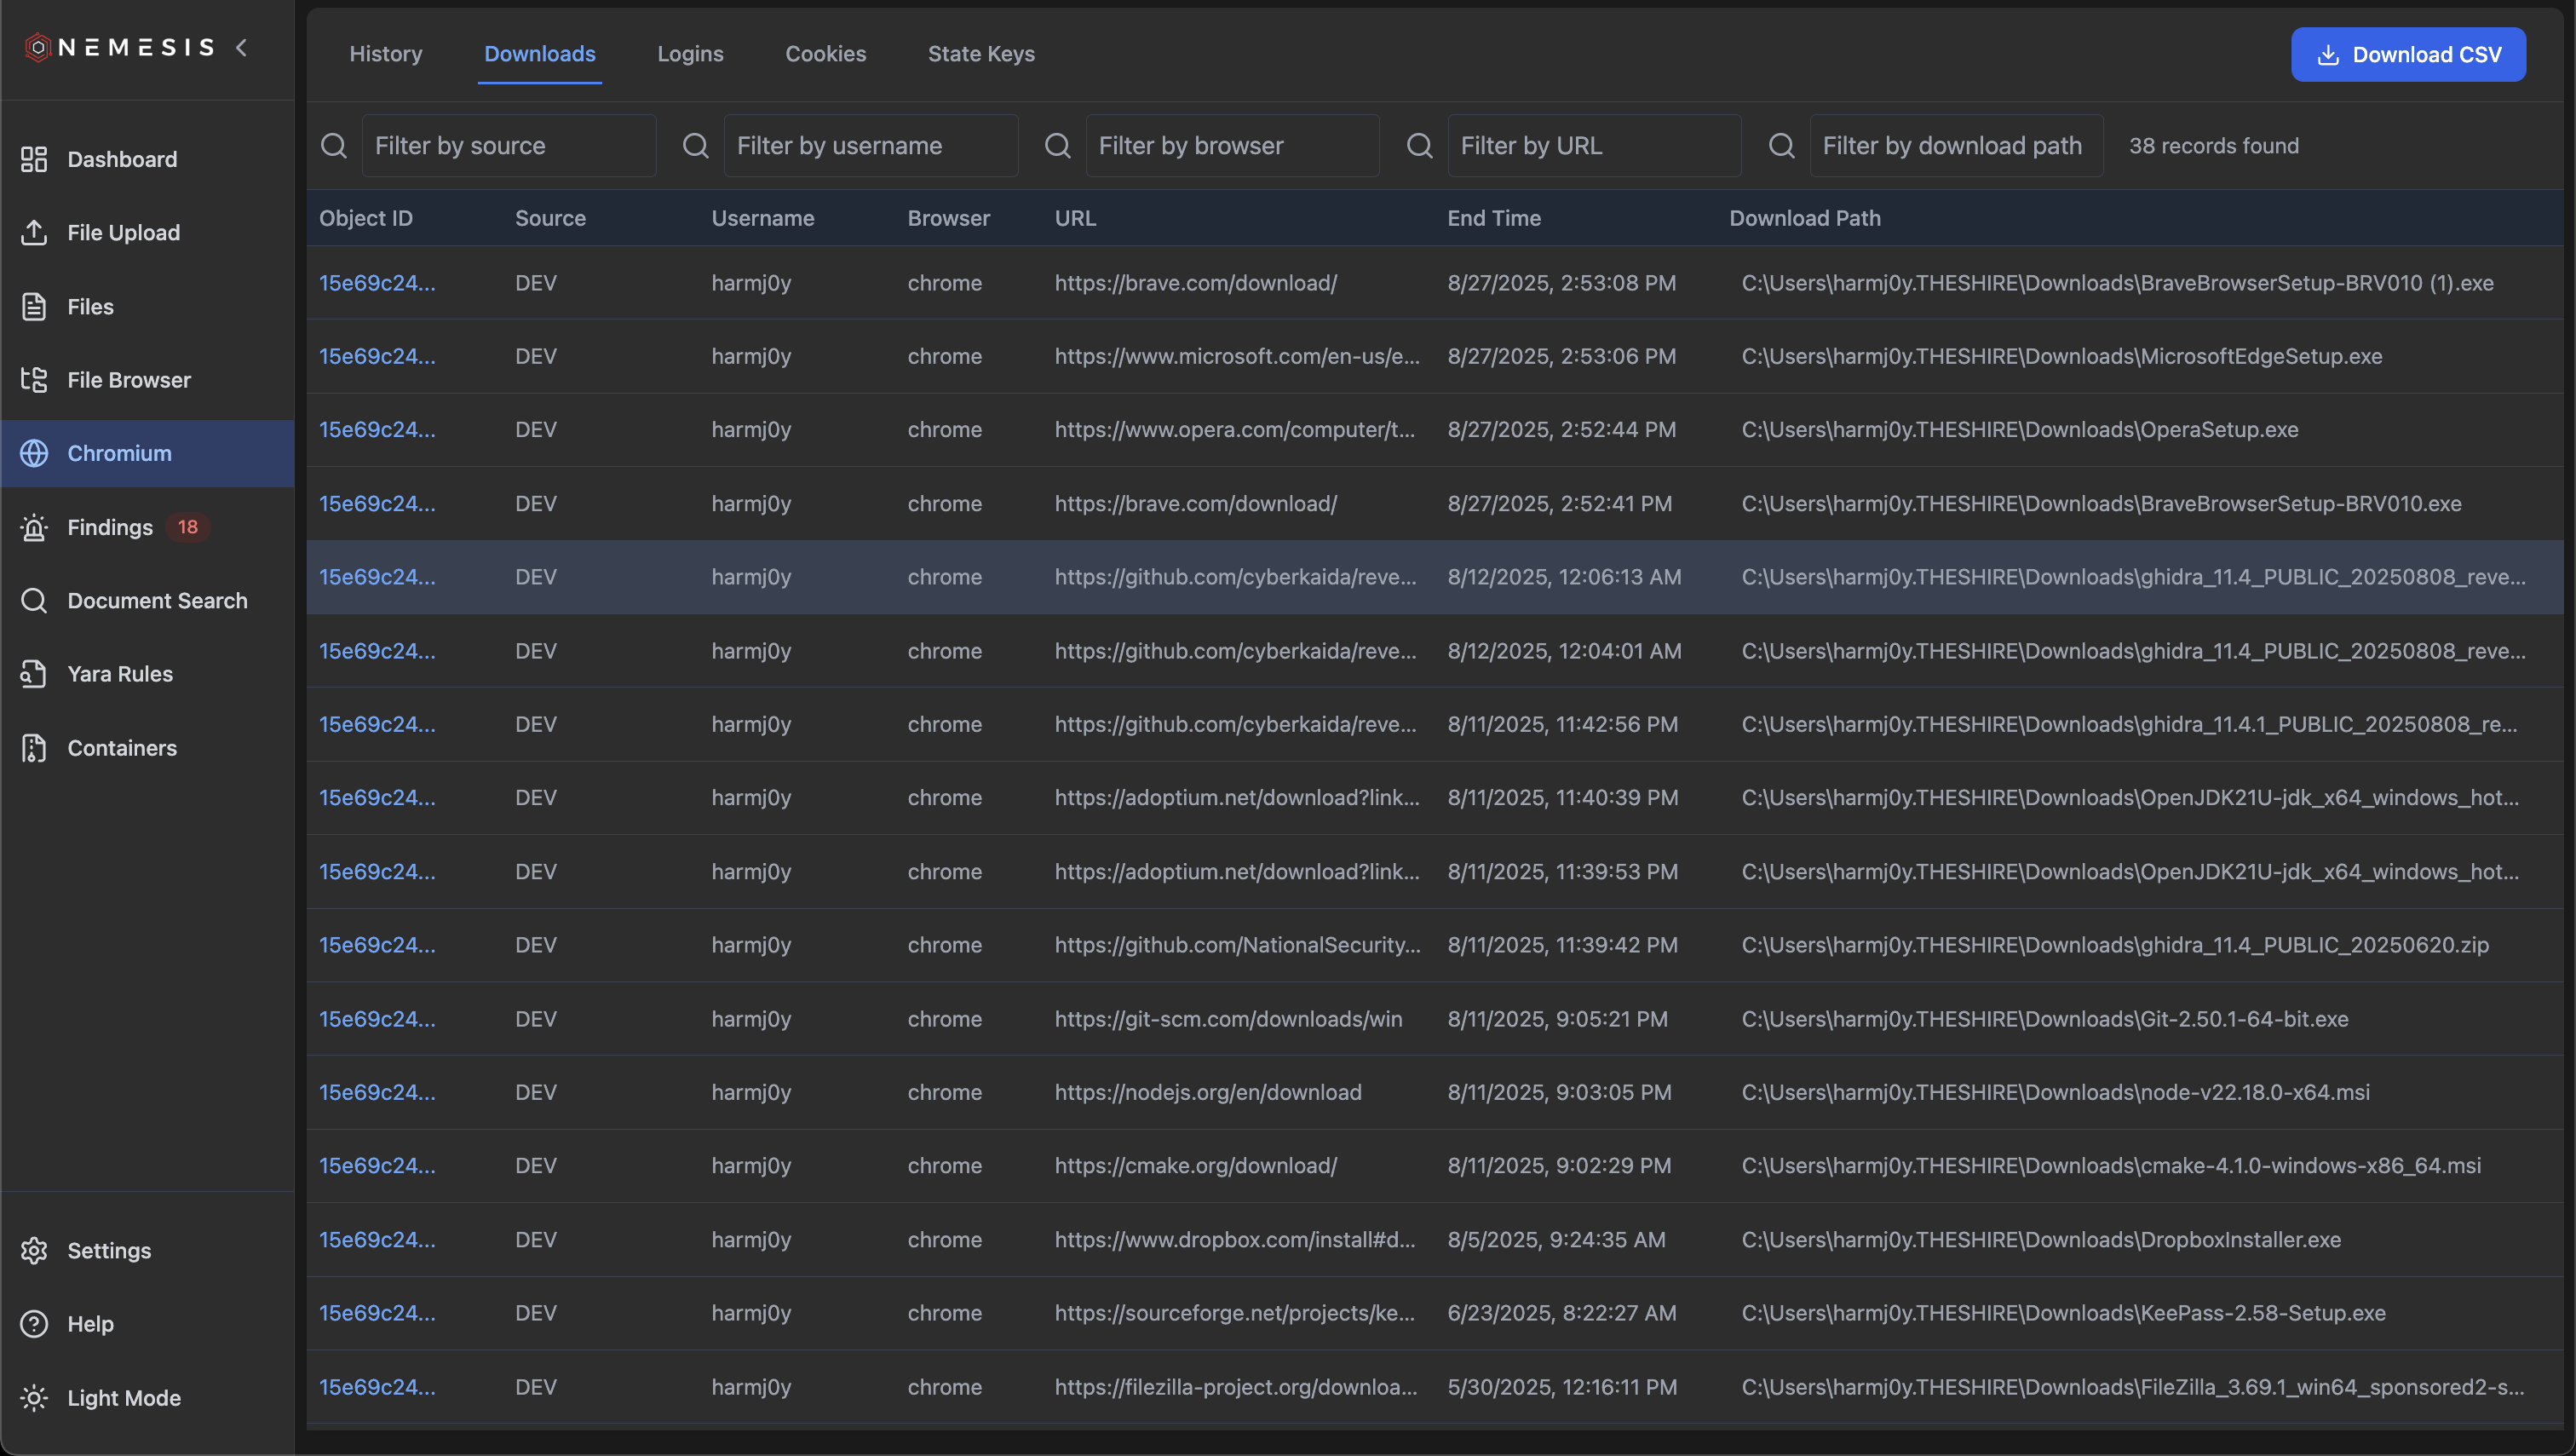The height and width of the screenshot is (1456, 2576).
Task: Open Findings showing 18 alerts
Action: [110, 527]
